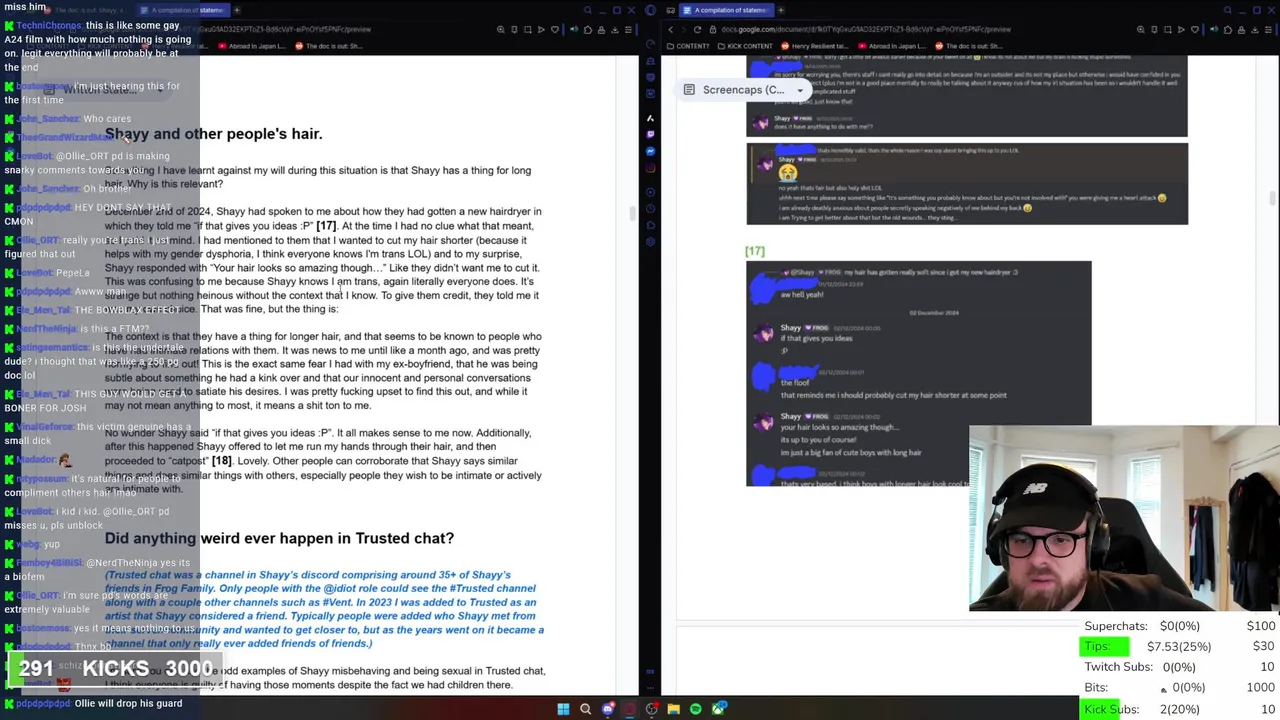Image resolution: width=1280 pixels, height=720 pixels.
Task: Open a new tab in left browser window
Action: click(237, 10)
